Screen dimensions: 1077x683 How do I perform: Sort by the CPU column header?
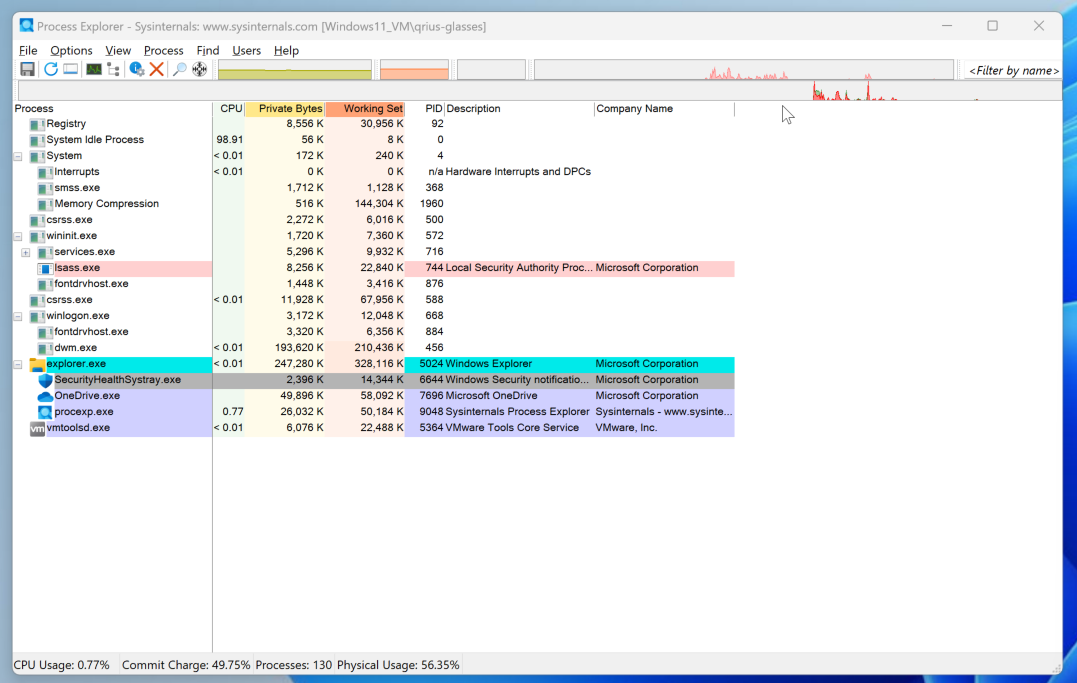click(229, 109)
